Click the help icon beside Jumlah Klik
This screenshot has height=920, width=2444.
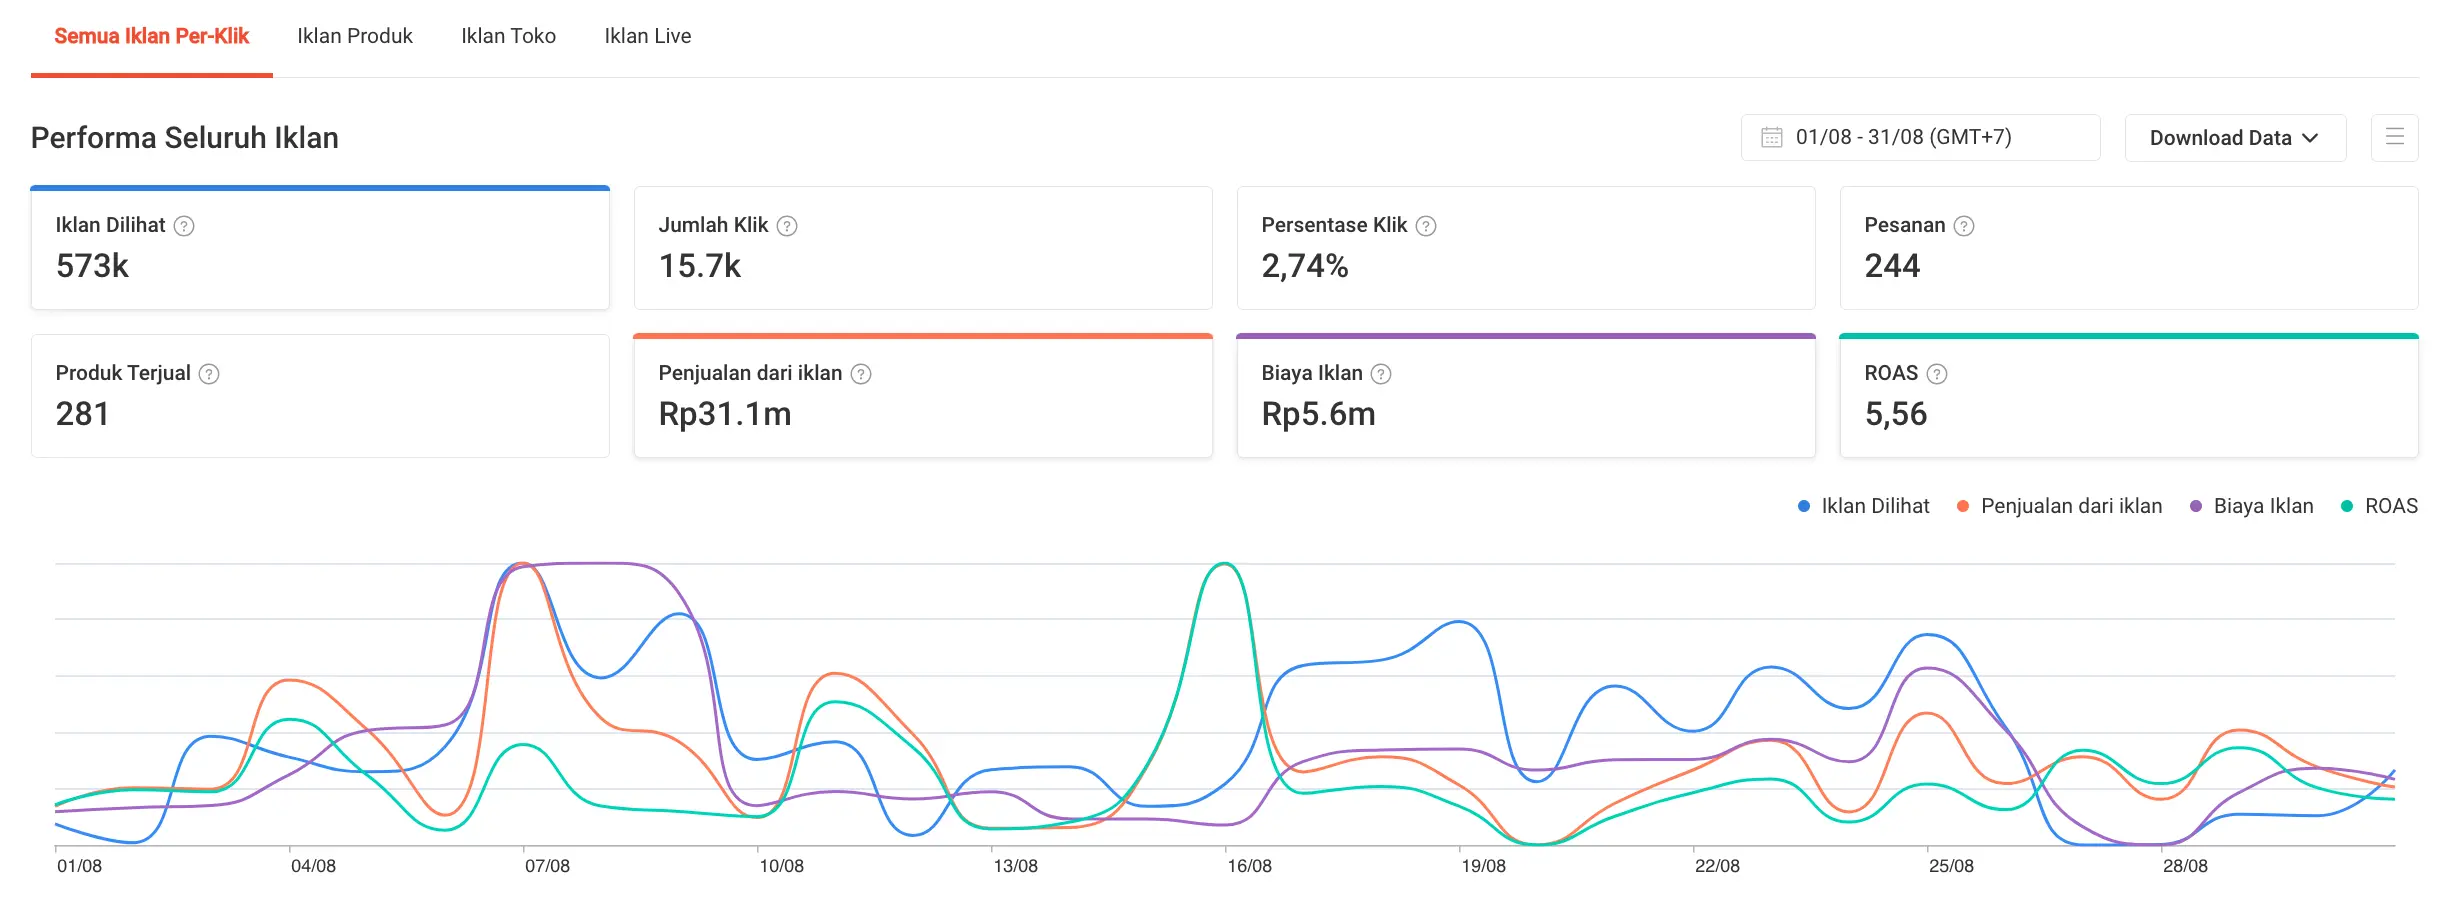[787, 226]
